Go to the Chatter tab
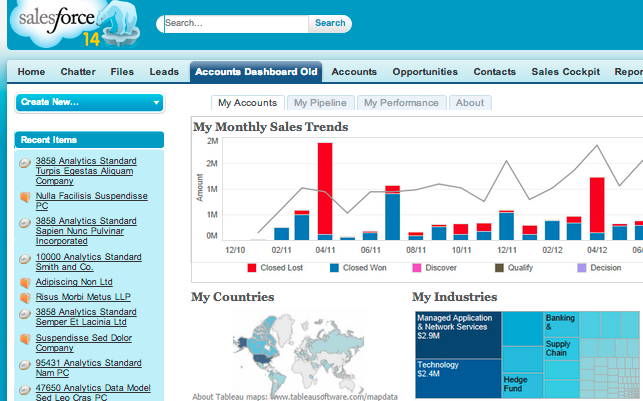The image size is (643, 401). pos(78,72)
